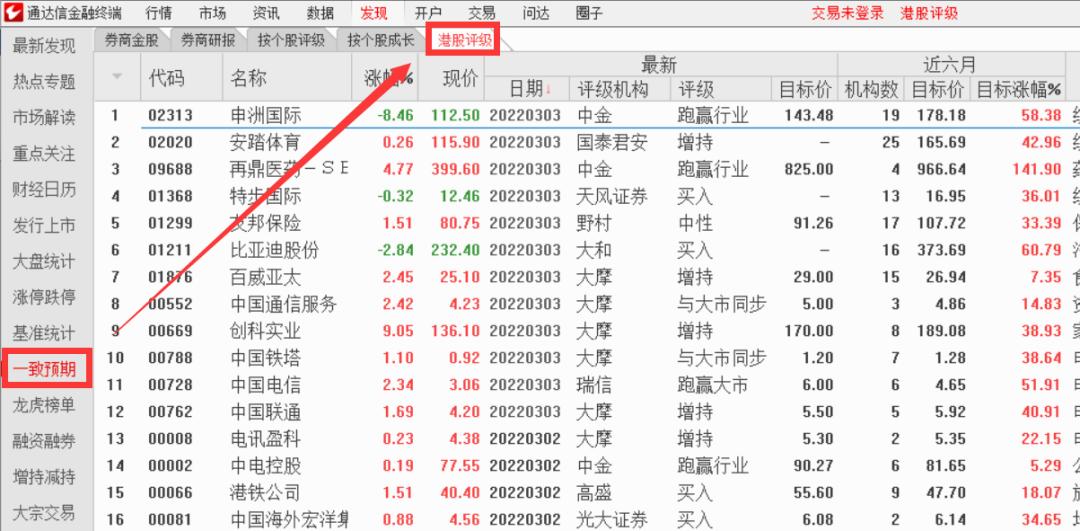The height and width of the screenshot is (531, 1080).
Task: Open 基准统计 in the sidebar
Action: point(44,333)
